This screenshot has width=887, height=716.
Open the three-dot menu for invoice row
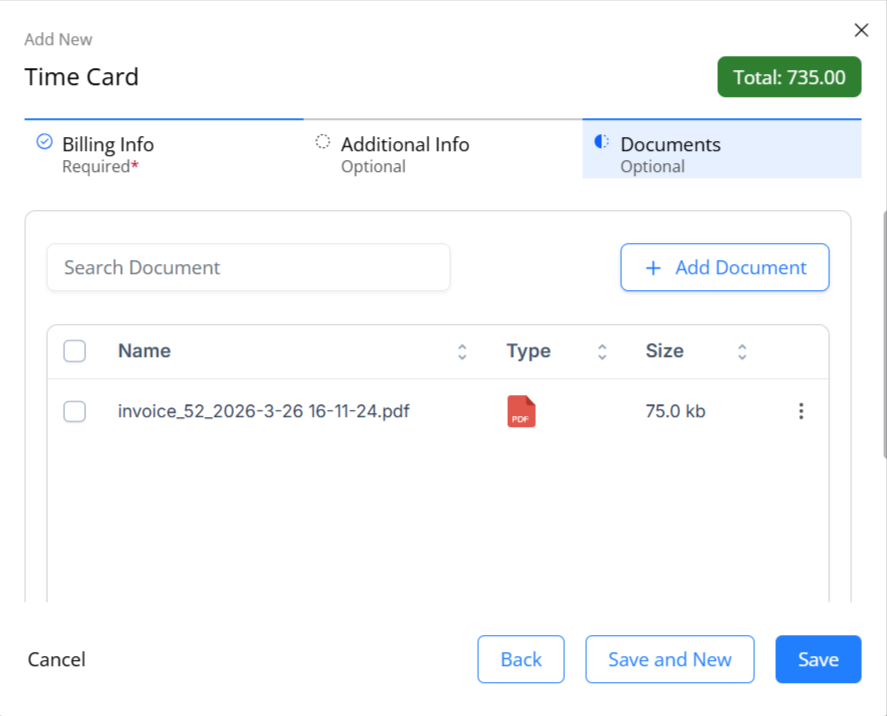801,411
